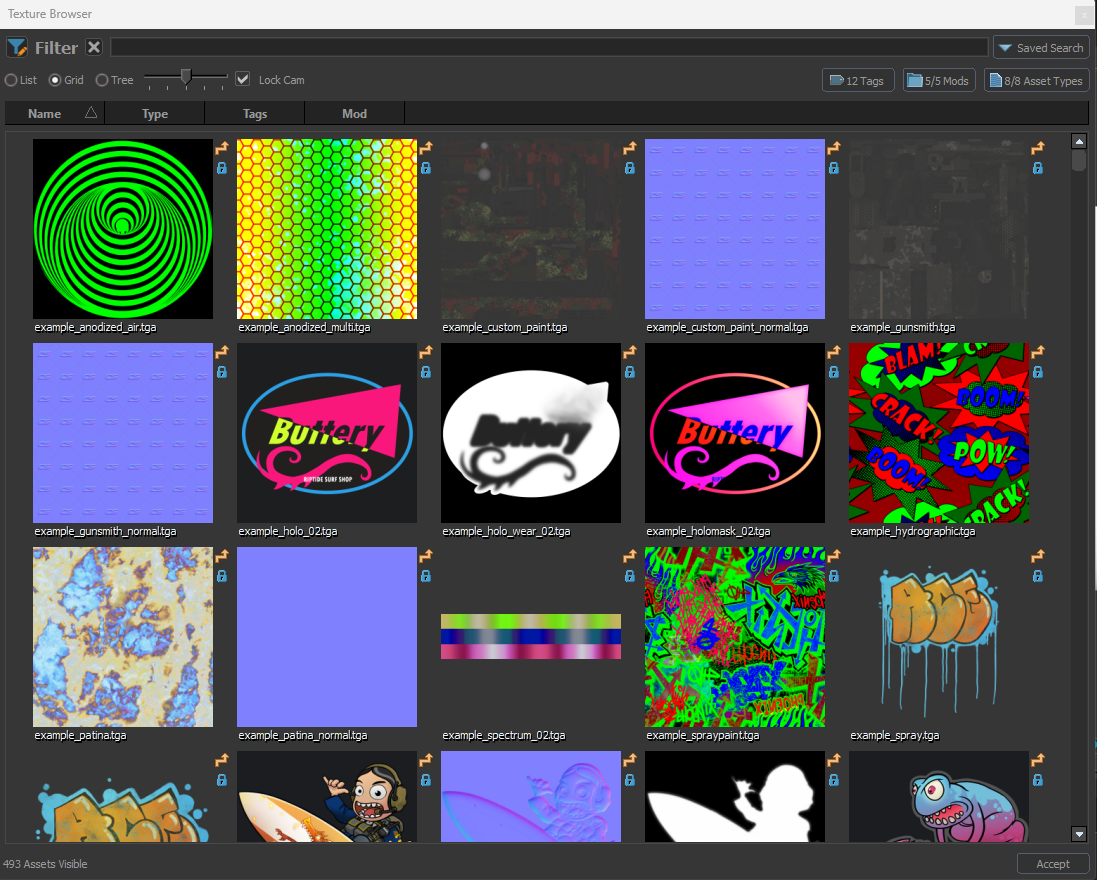Sort by the Tags column header
1097x880 pixels.
tap(255, 113)
